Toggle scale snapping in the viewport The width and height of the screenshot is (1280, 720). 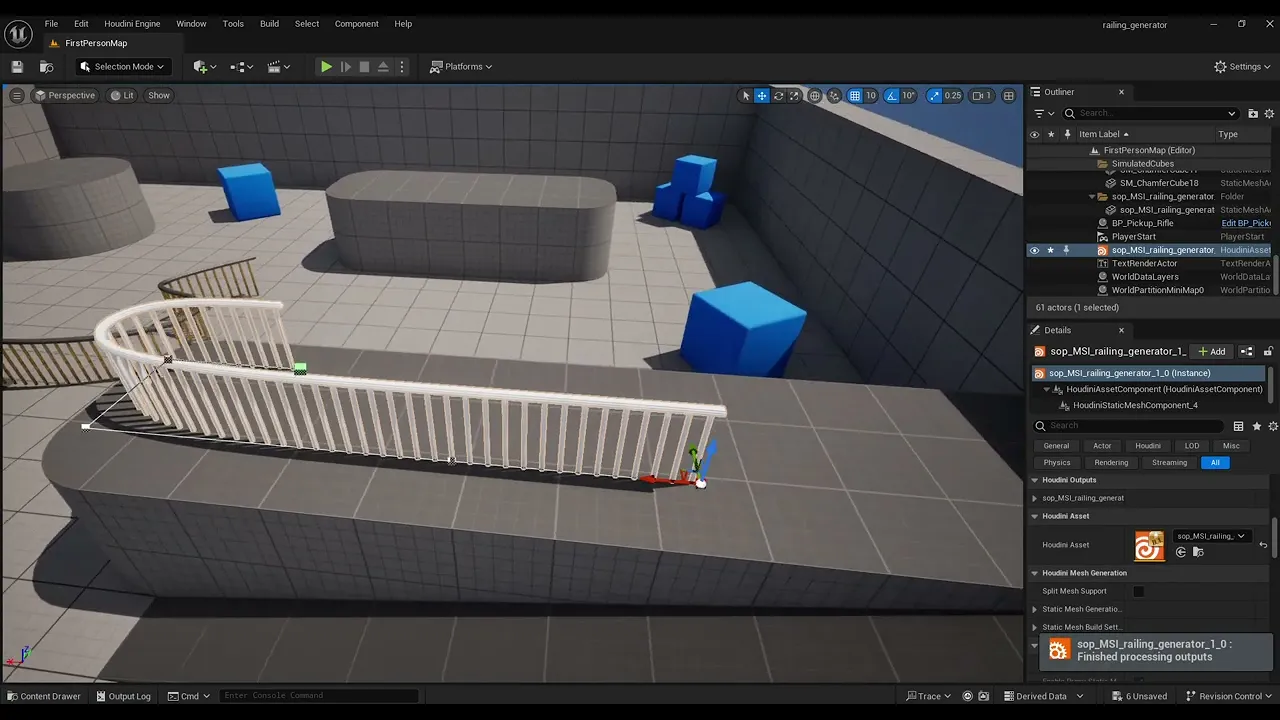point(934,96)
